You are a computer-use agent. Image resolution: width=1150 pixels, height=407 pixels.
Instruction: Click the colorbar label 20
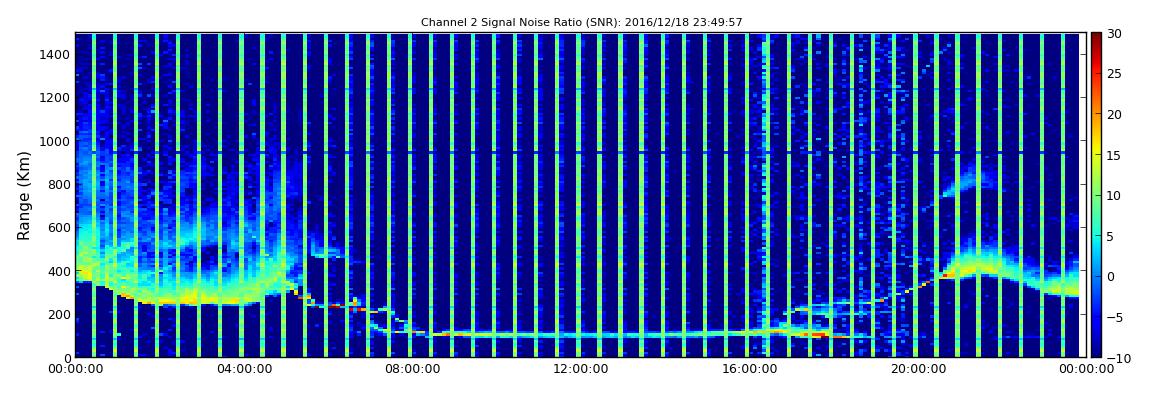pos(1114,114)
